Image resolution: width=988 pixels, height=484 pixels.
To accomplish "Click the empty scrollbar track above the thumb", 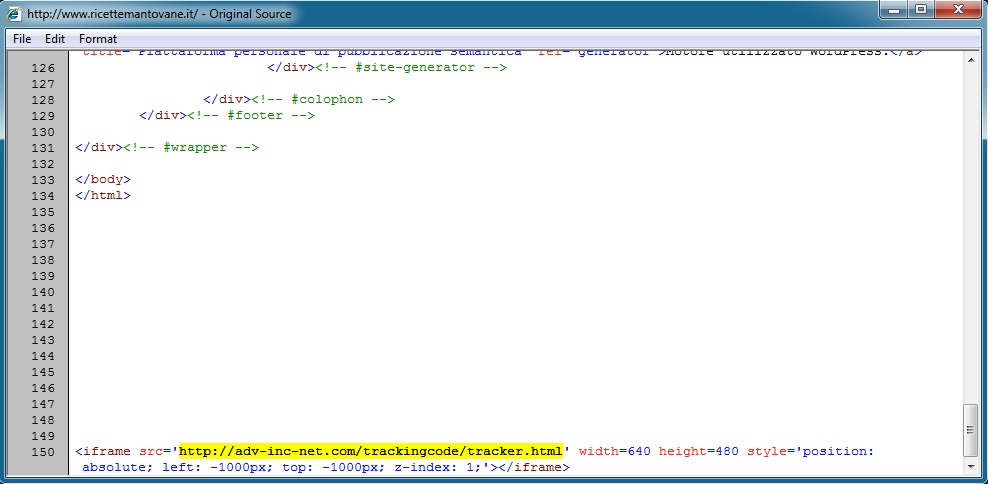I will 970,230.
